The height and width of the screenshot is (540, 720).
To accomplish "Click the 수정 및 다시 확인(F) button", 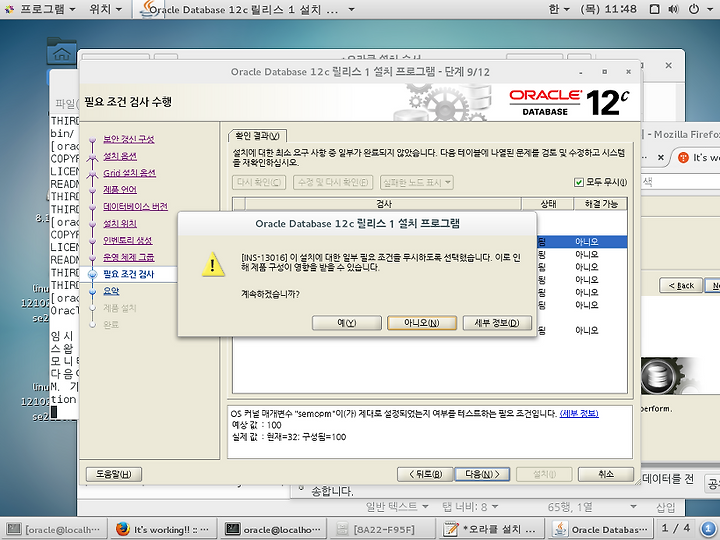I will coord(333,182).
